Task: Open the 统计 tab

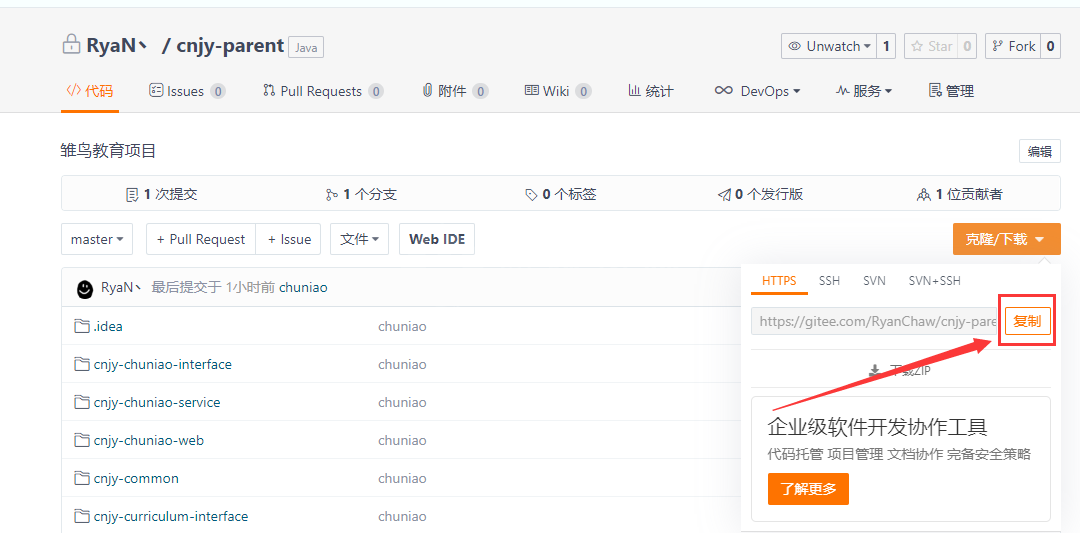Action: (651, 91)
